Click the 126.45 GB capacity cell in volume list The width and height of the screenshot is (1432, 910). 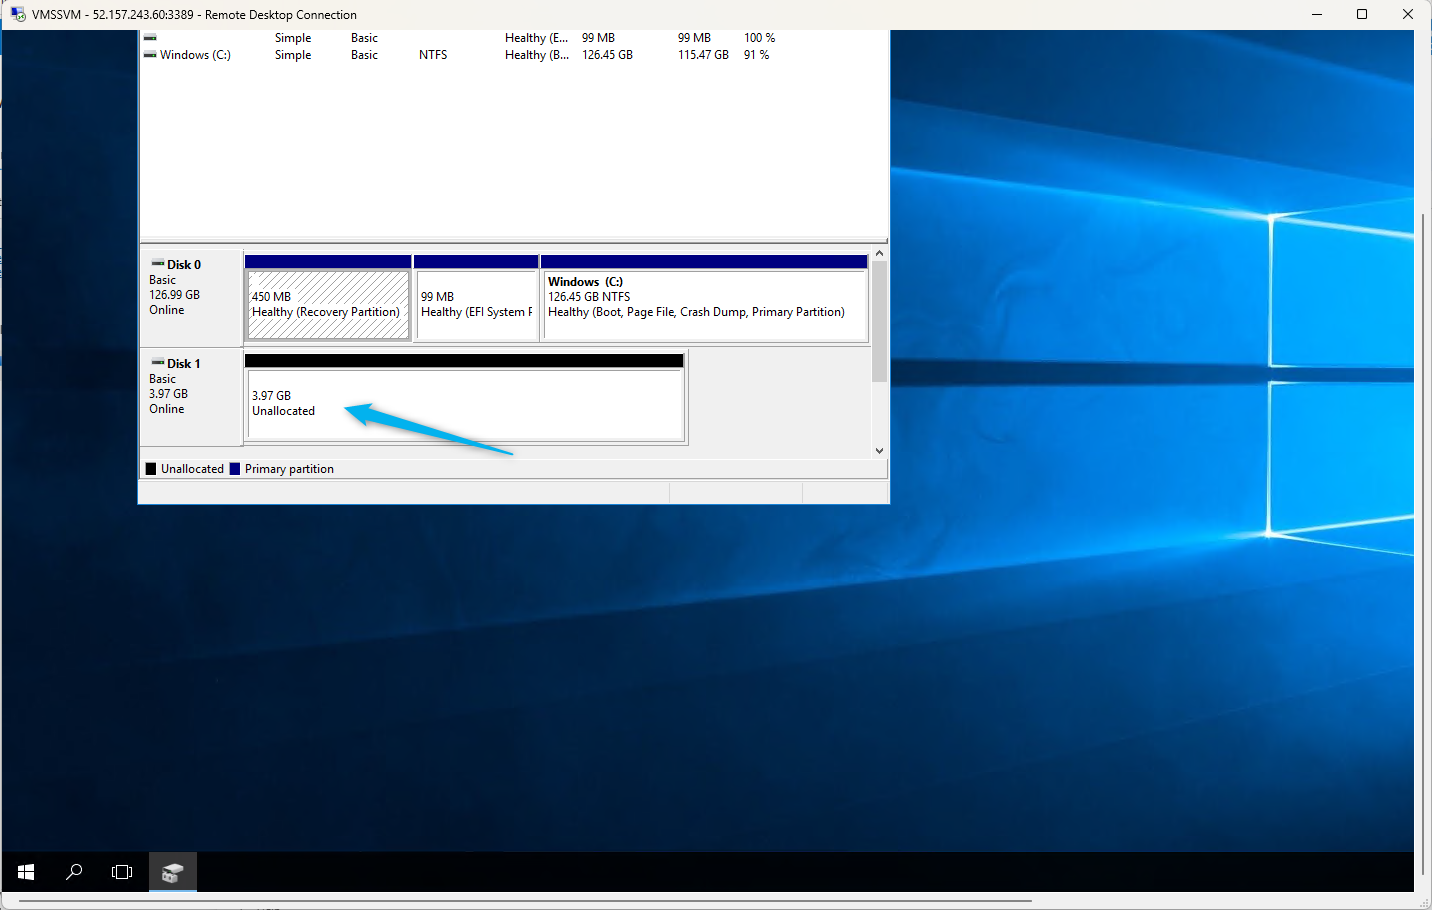607,55
